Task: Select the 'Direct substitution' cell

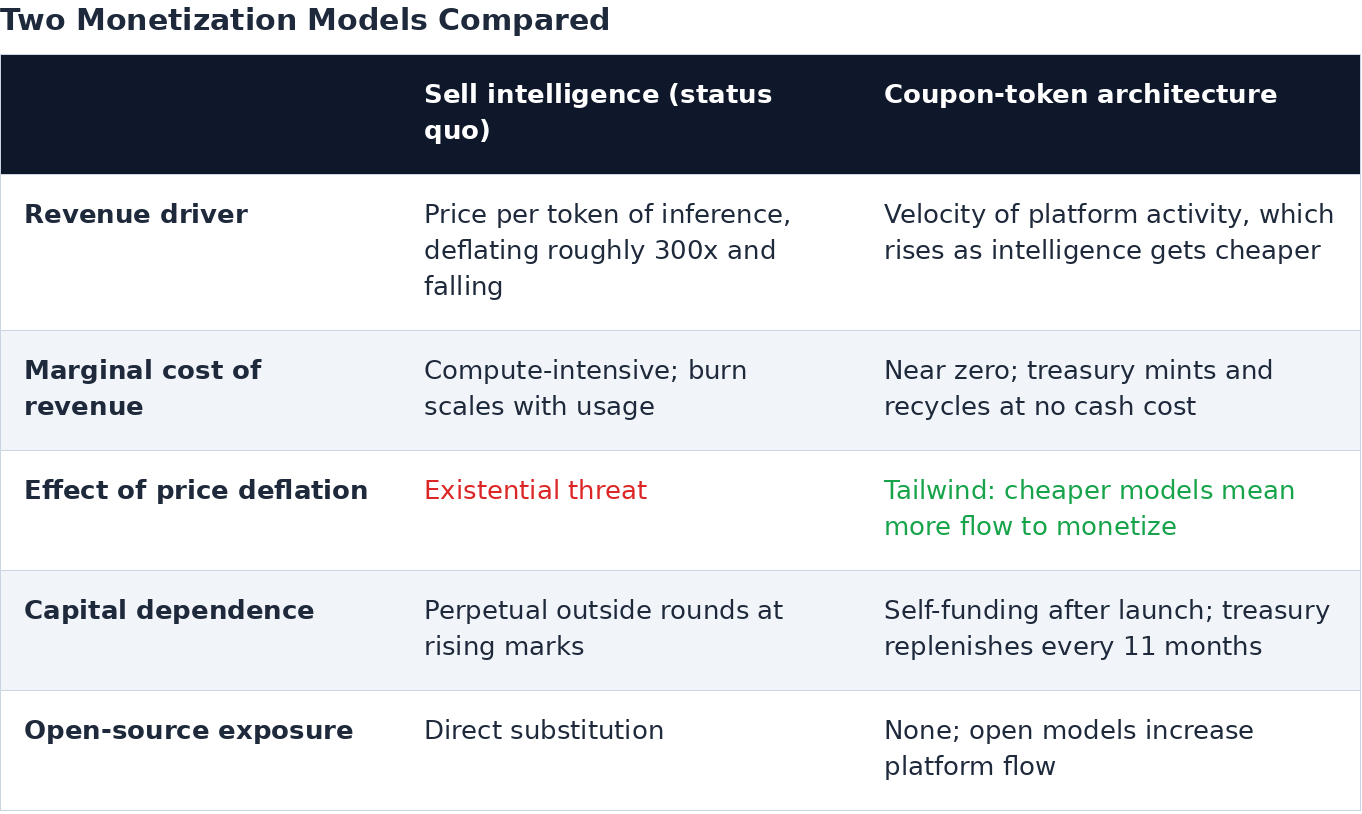Action: (x=630, y=750)
